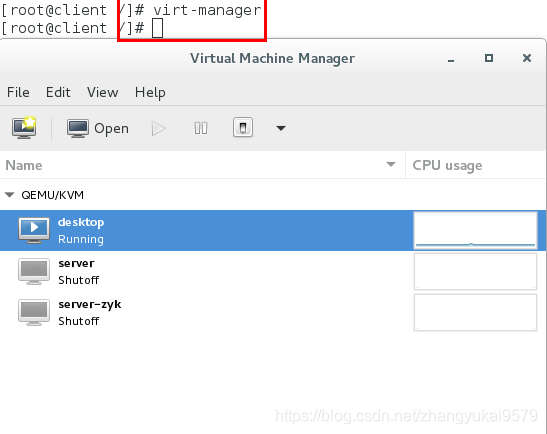Shut down the virtual machine icon
Viewport: 547px width, 434px height.
(x=243, y=128)
